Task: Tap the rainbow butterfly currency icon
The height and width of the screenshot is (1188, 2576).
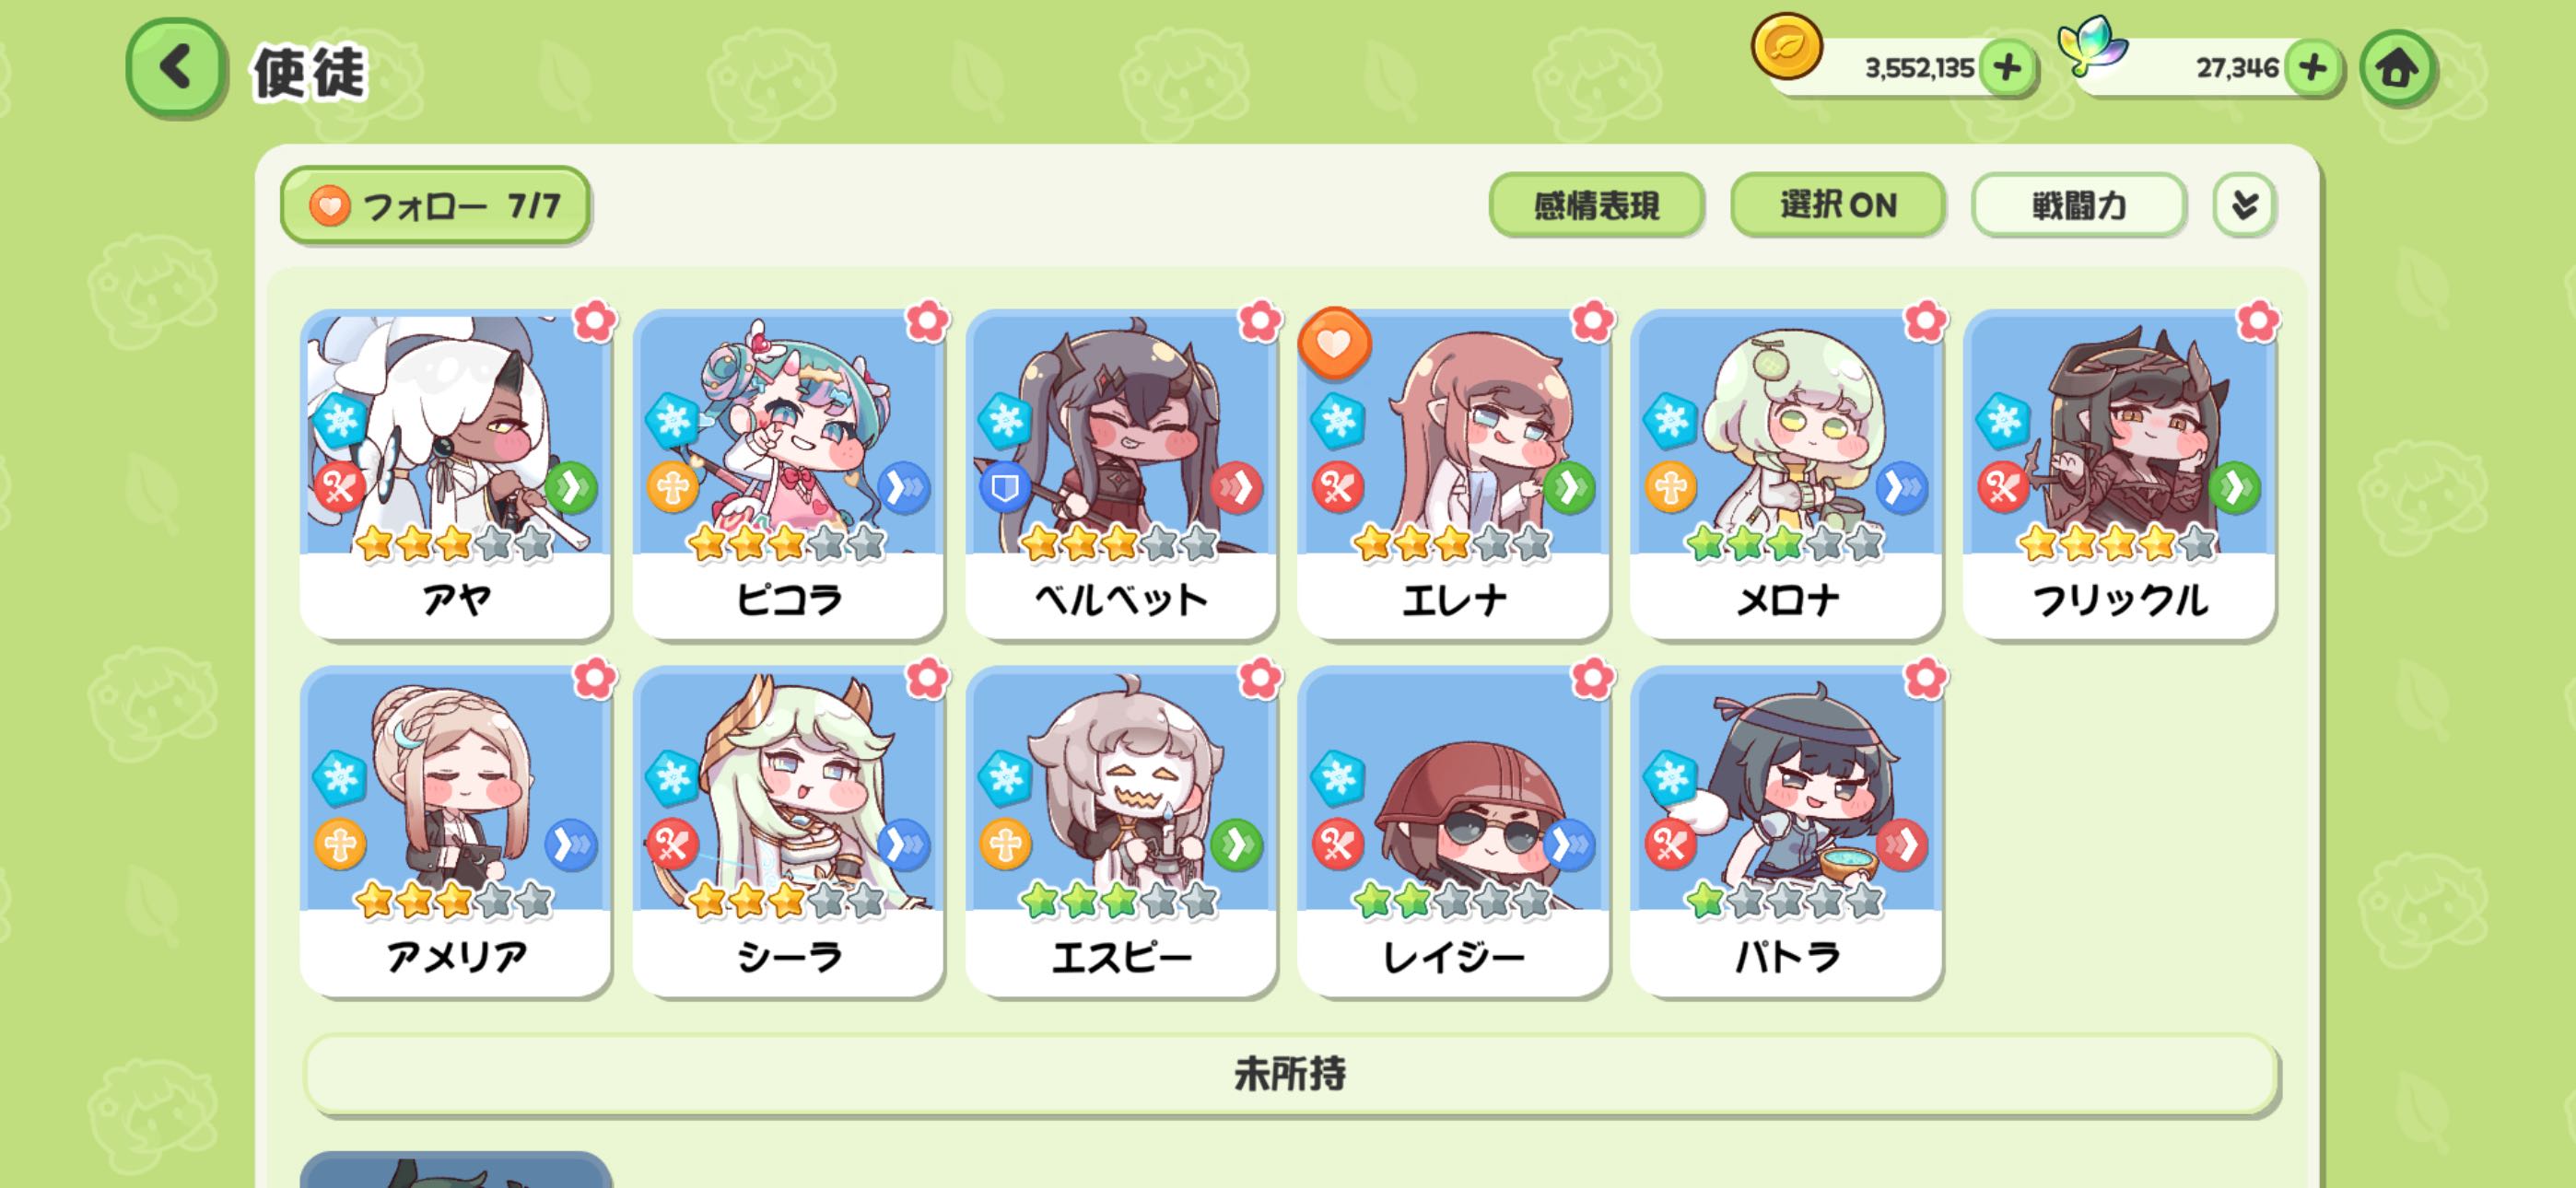Action: coord(2091,45)
